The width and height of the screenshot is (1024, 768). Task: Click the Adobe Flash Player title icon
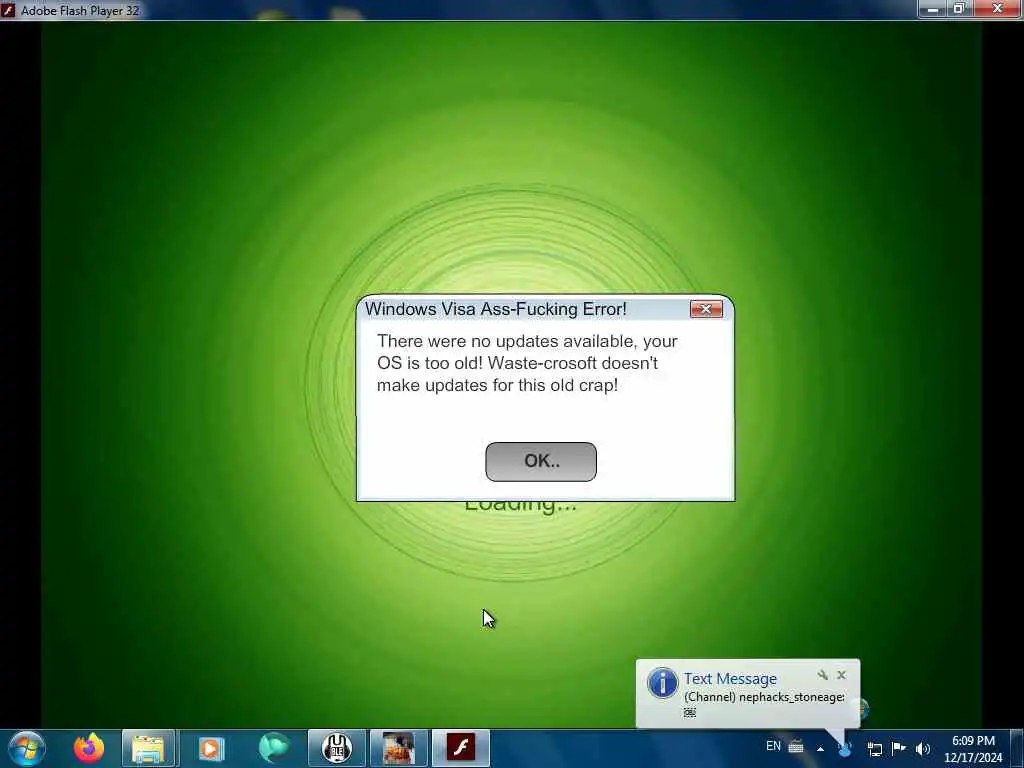point(8,10)
